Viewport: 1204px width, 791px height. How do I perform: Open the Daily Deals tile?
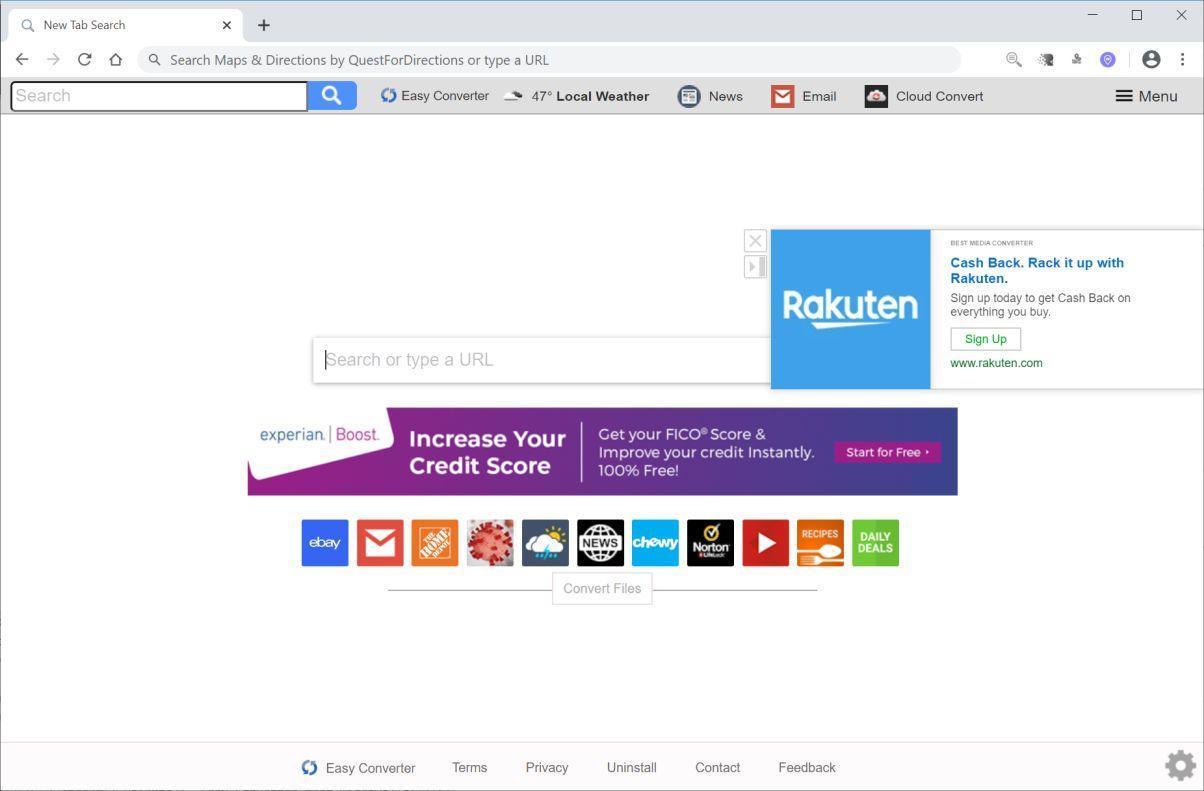pyautogui.click(x=875, y=543)
